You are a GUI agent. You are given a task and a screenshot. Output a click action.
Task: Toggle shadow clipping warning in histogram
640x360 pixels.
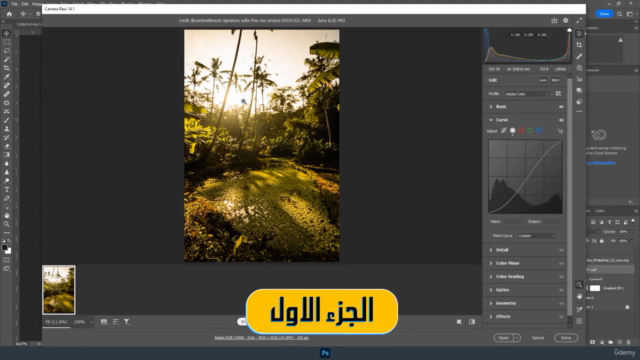point(486,30)
